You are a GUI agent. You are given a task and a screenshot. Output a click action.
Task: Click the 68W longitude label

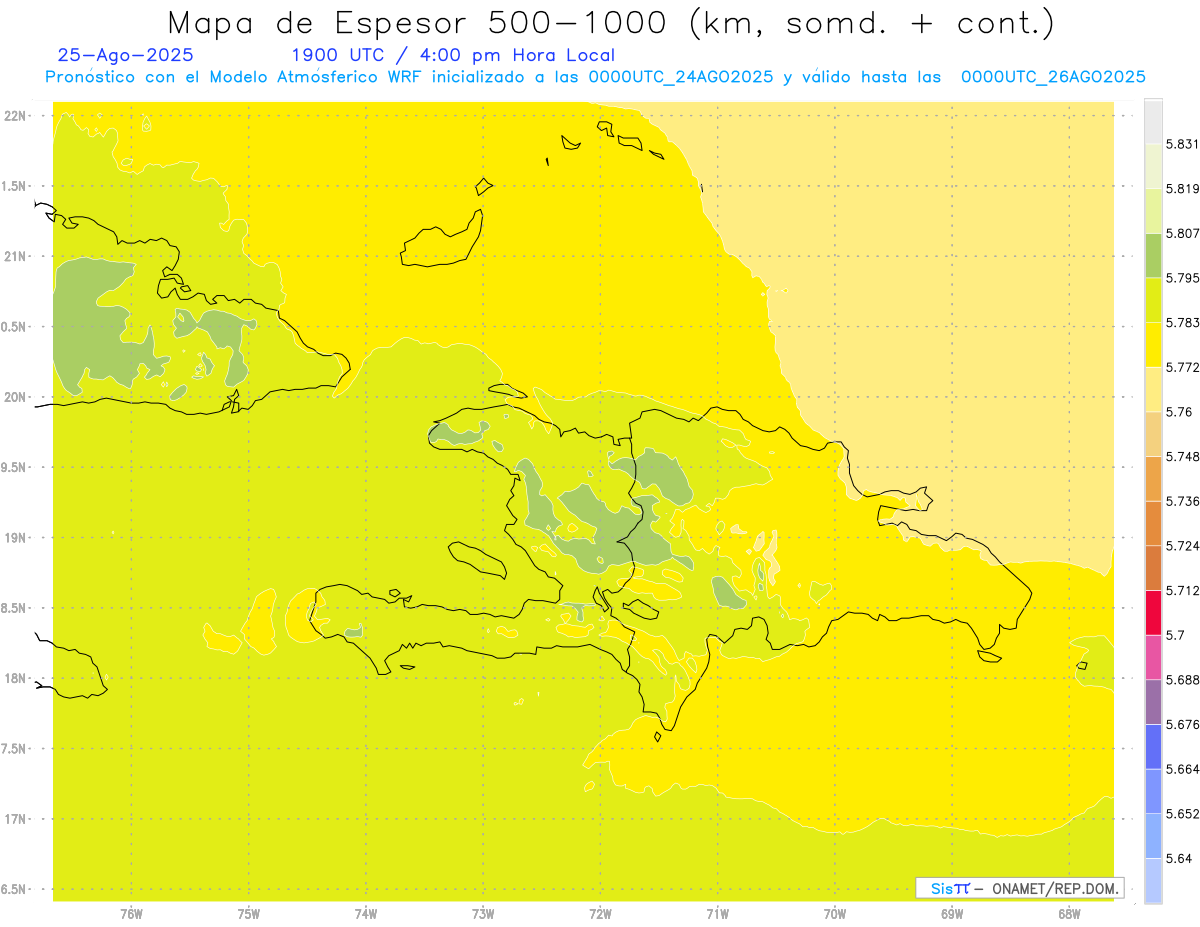[1068, 914]
